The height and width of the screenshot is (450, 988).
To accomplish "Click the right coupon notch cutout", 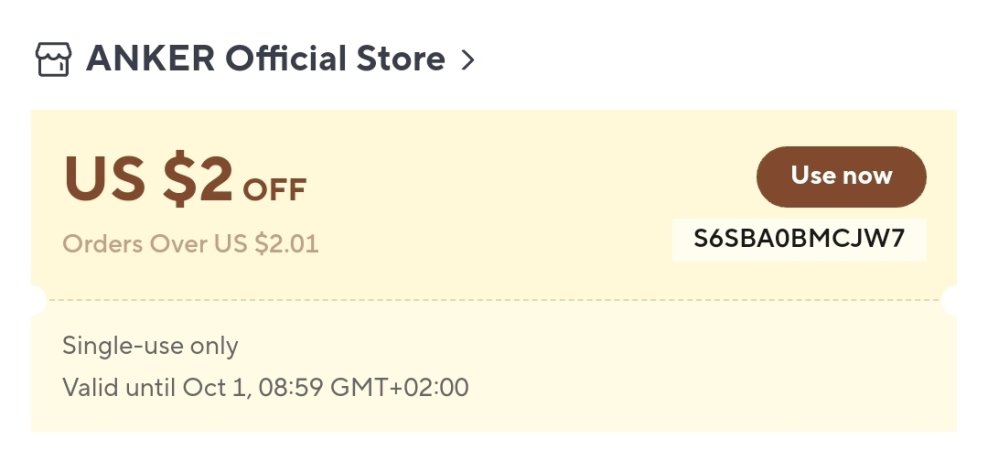I will (x=950, y=300).
